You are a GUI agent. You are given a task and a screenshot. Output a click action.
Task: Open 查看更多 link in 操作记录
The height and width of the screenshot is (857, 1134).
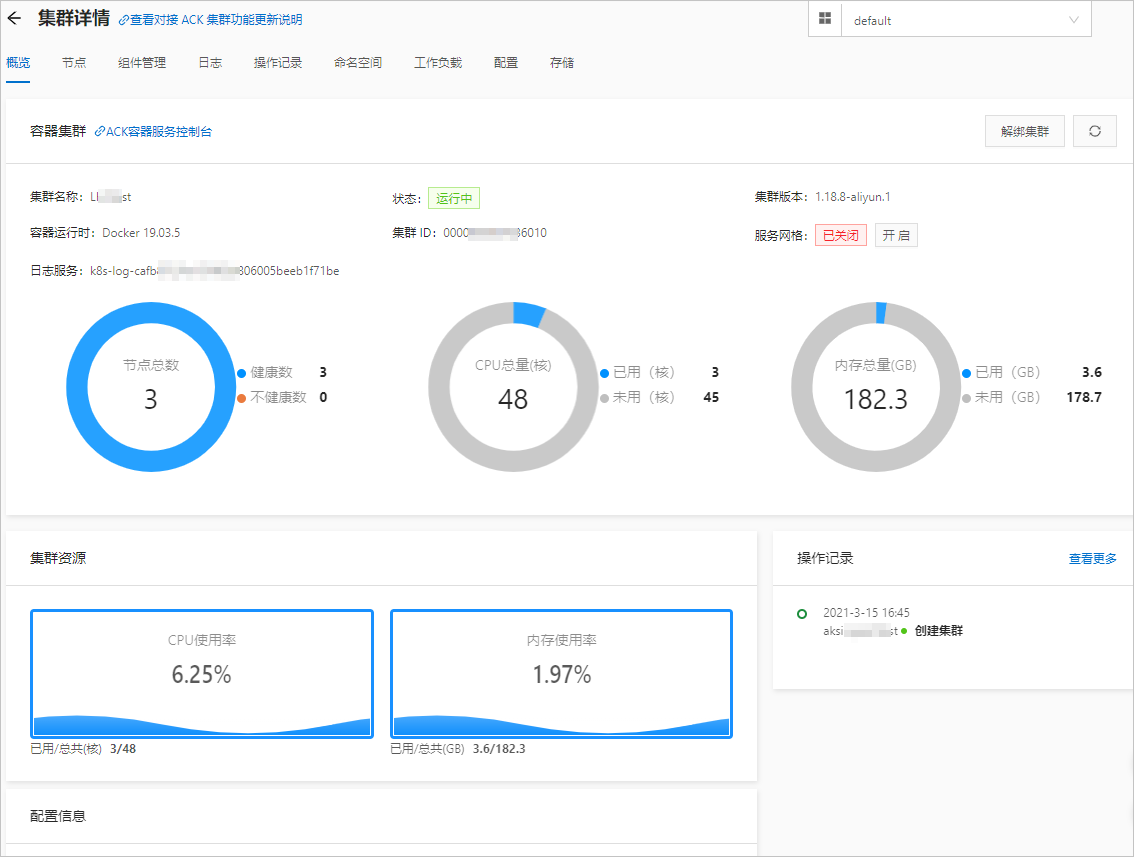(x=1092, y=558)
